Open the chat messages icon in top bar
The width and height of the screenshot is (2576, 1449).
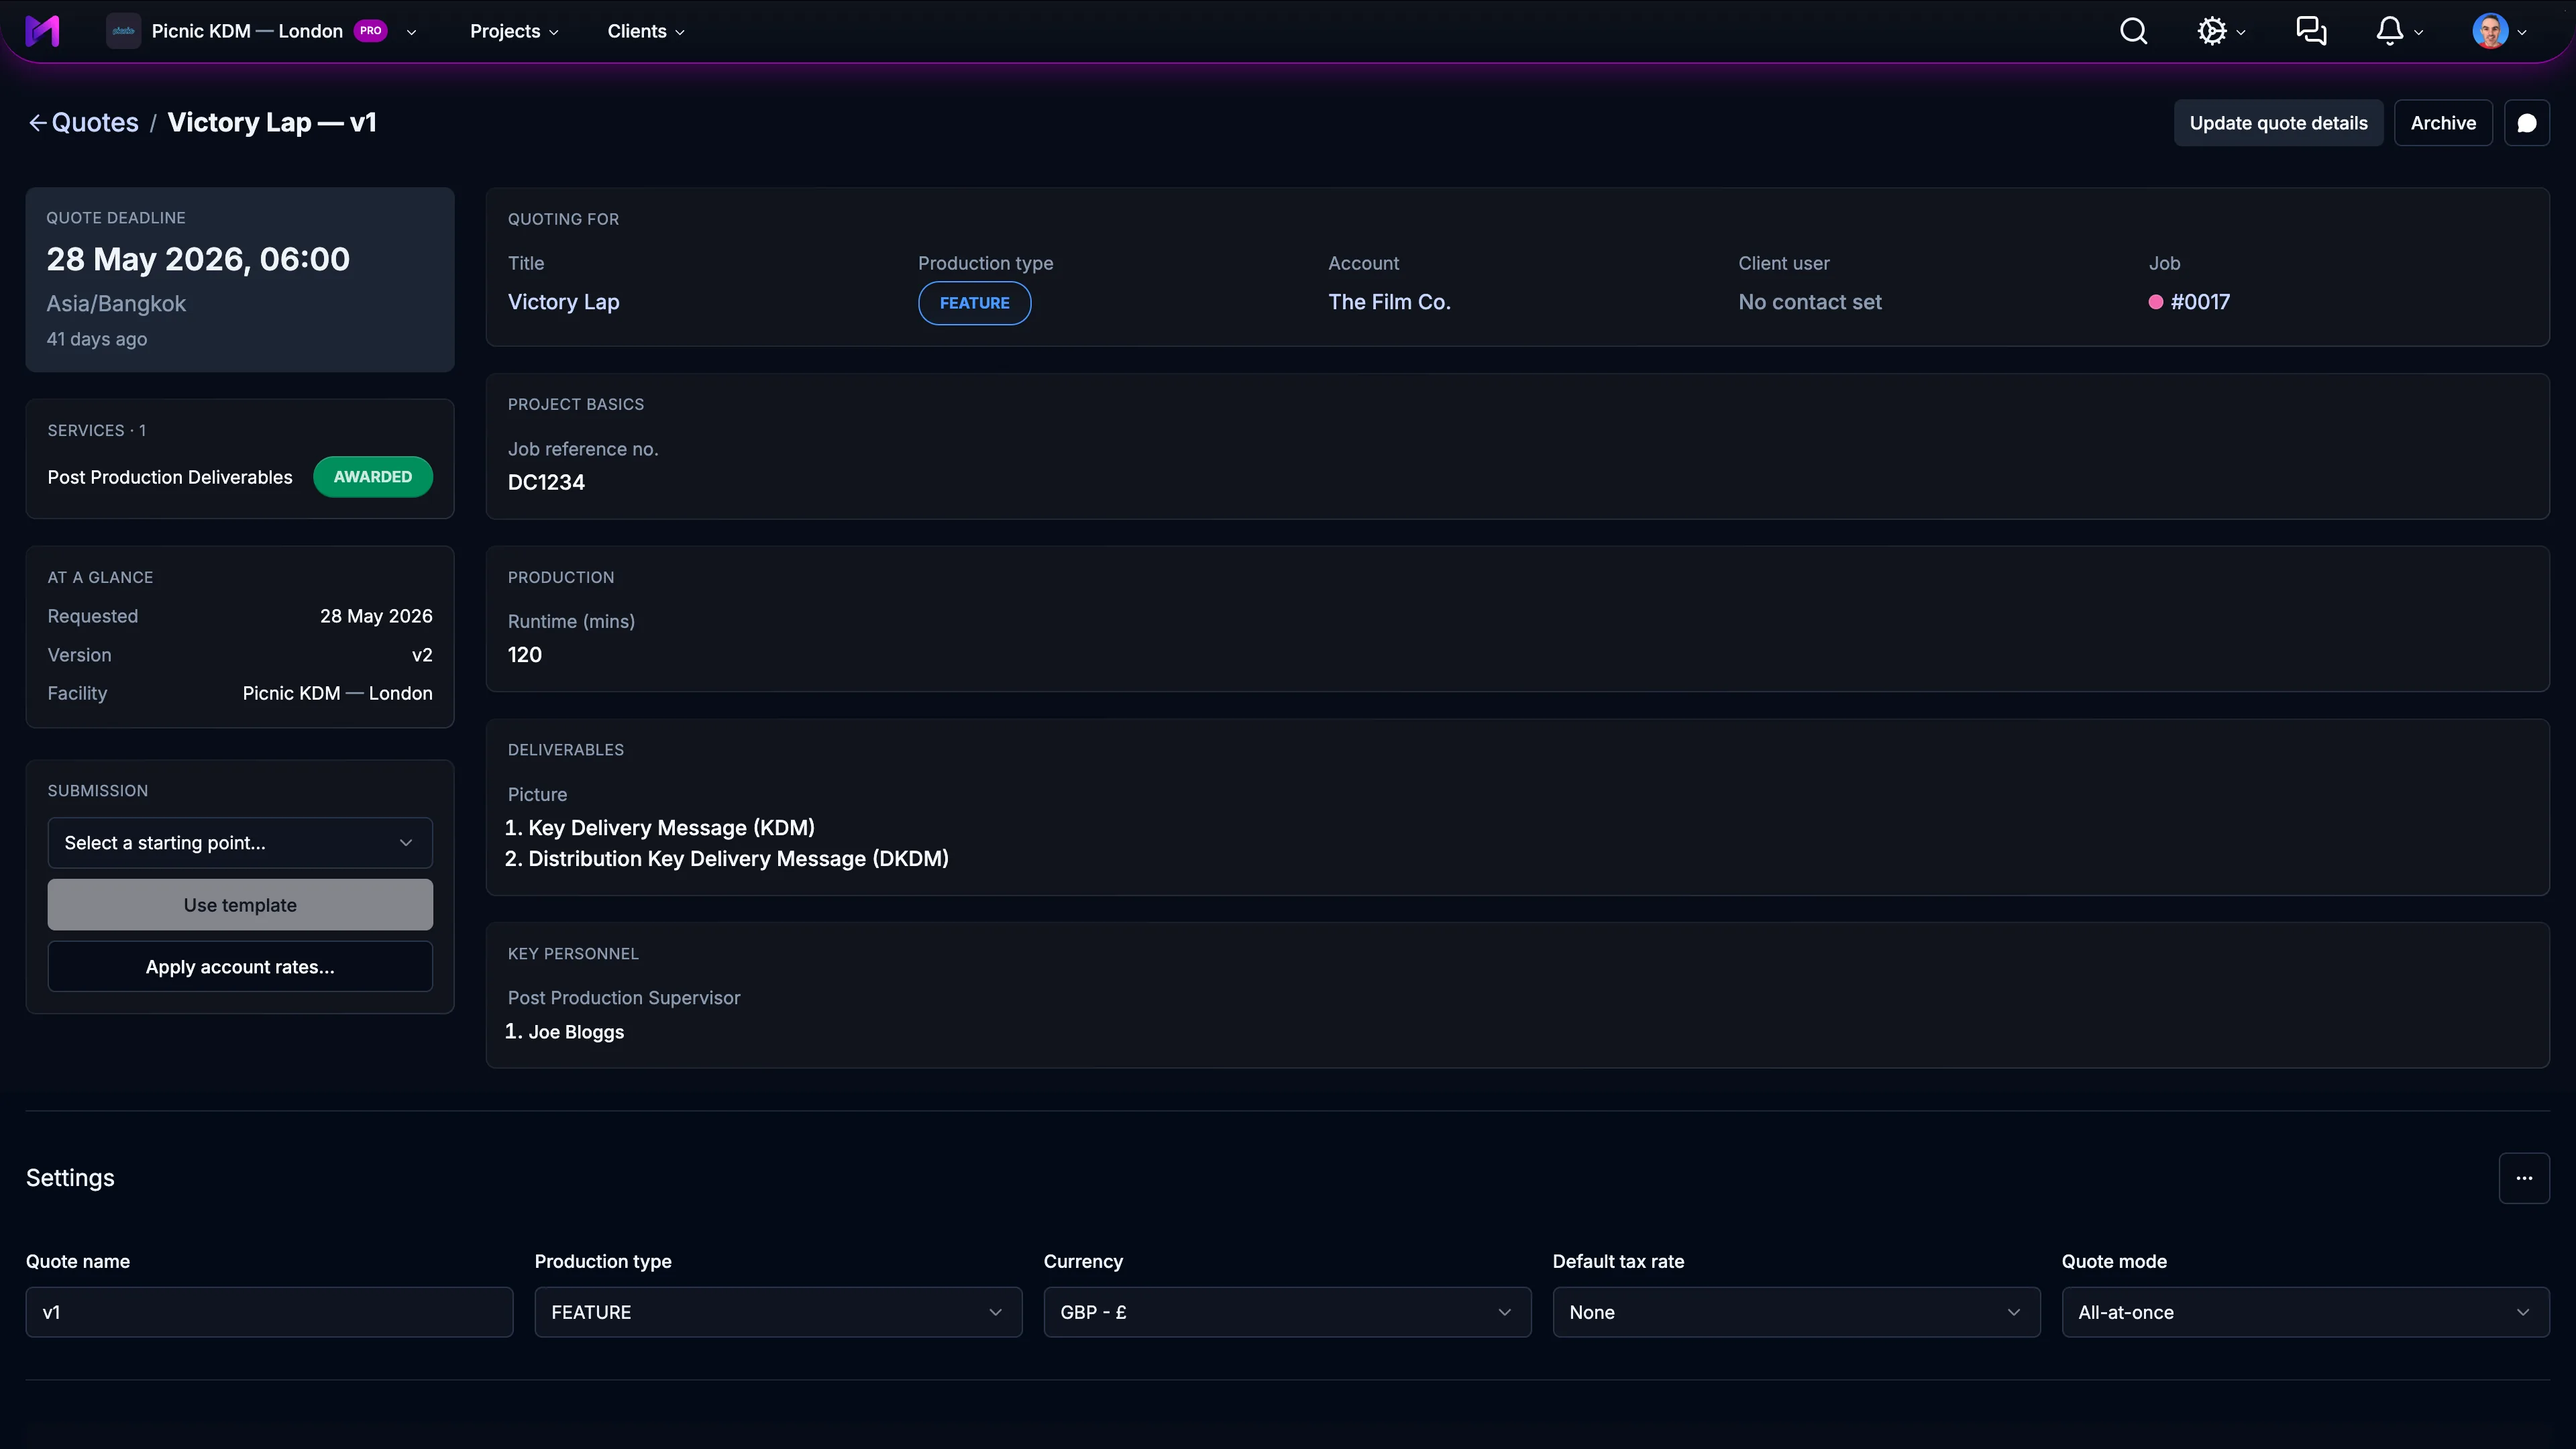pos(2311,31)
